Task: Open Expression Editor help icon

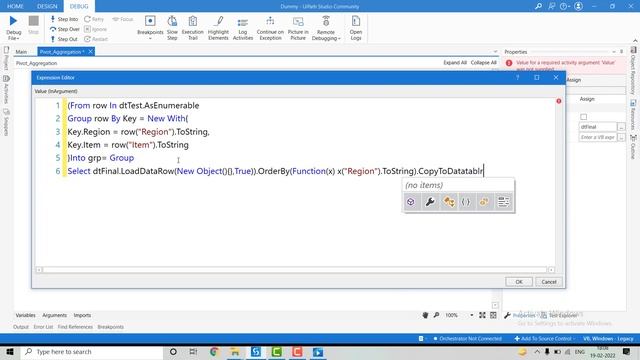Action: click(x=518, y=78)
